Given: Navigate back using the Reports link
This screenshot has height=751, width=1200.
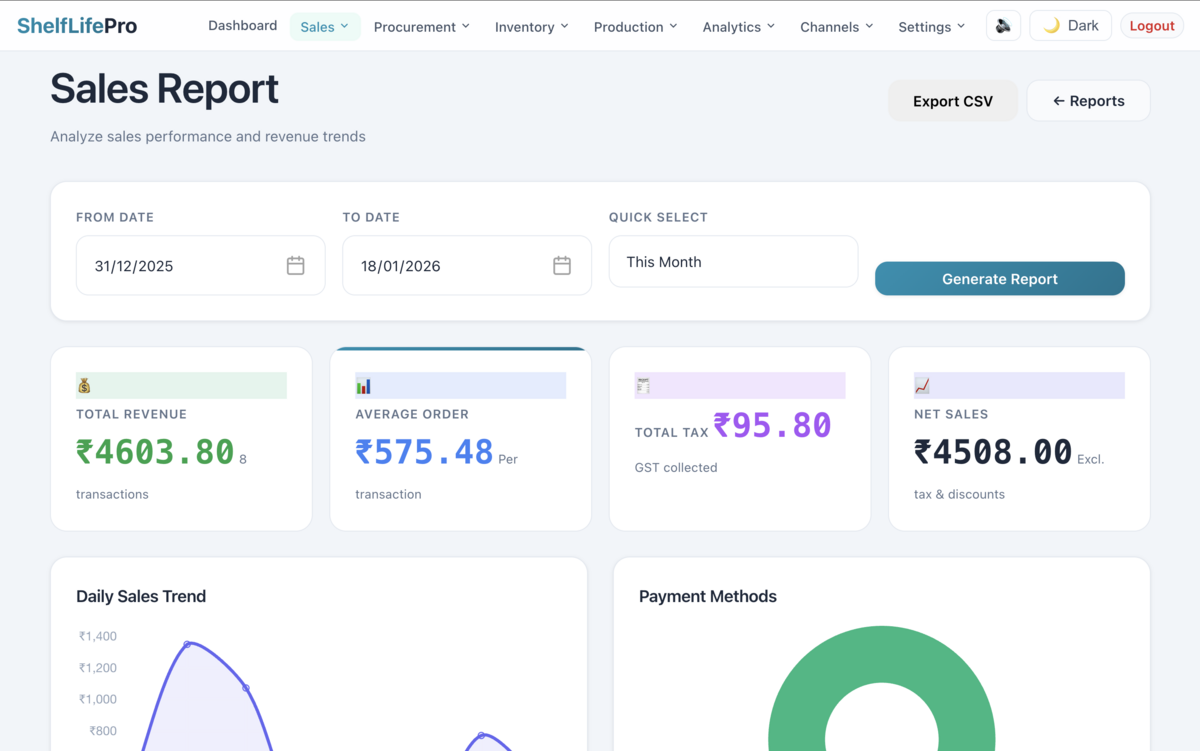Looking at the screenshot, I should [1088, 101].
